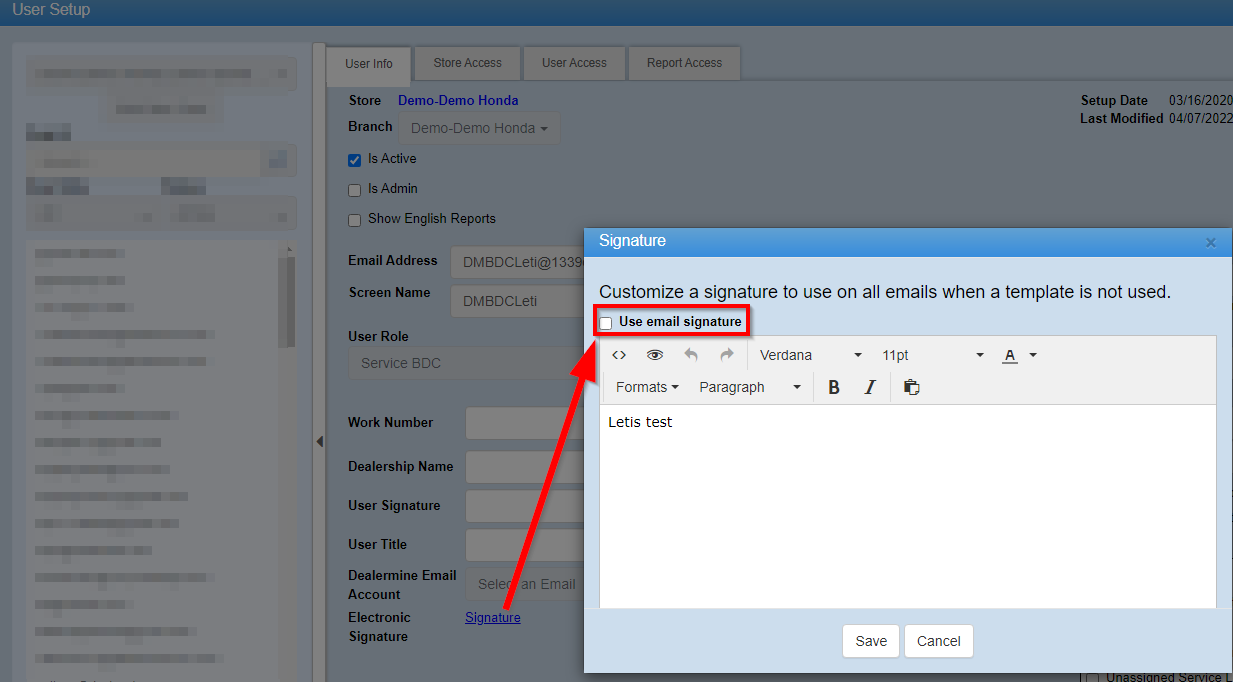Viewport: 1233px width, 682px height.
Task: Open the Verdana font family dropdown
Action: click(810, 355)
